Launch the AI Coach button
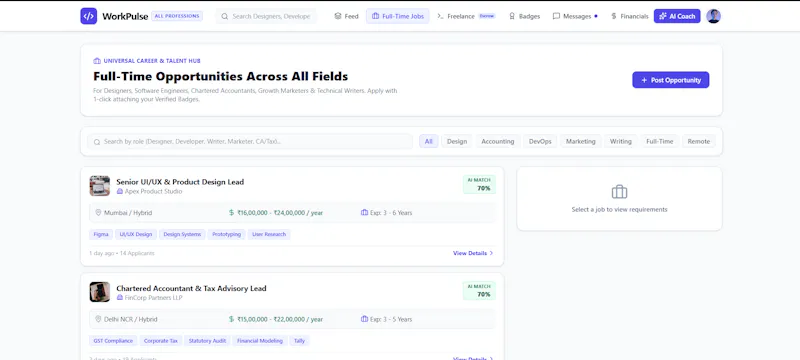 [x=677, y=16]
